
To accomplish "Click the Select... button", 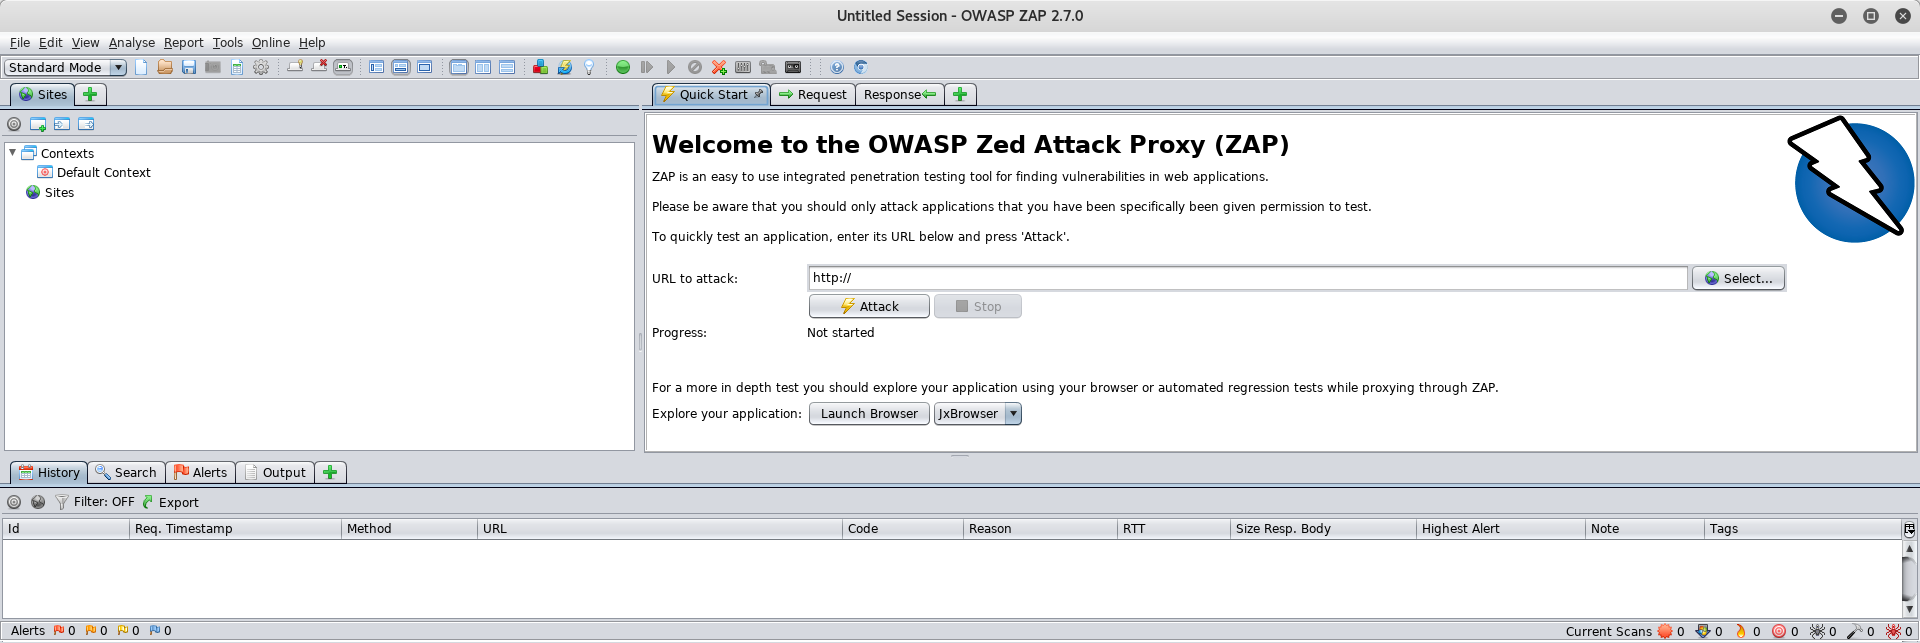I will coord(1738,278).
